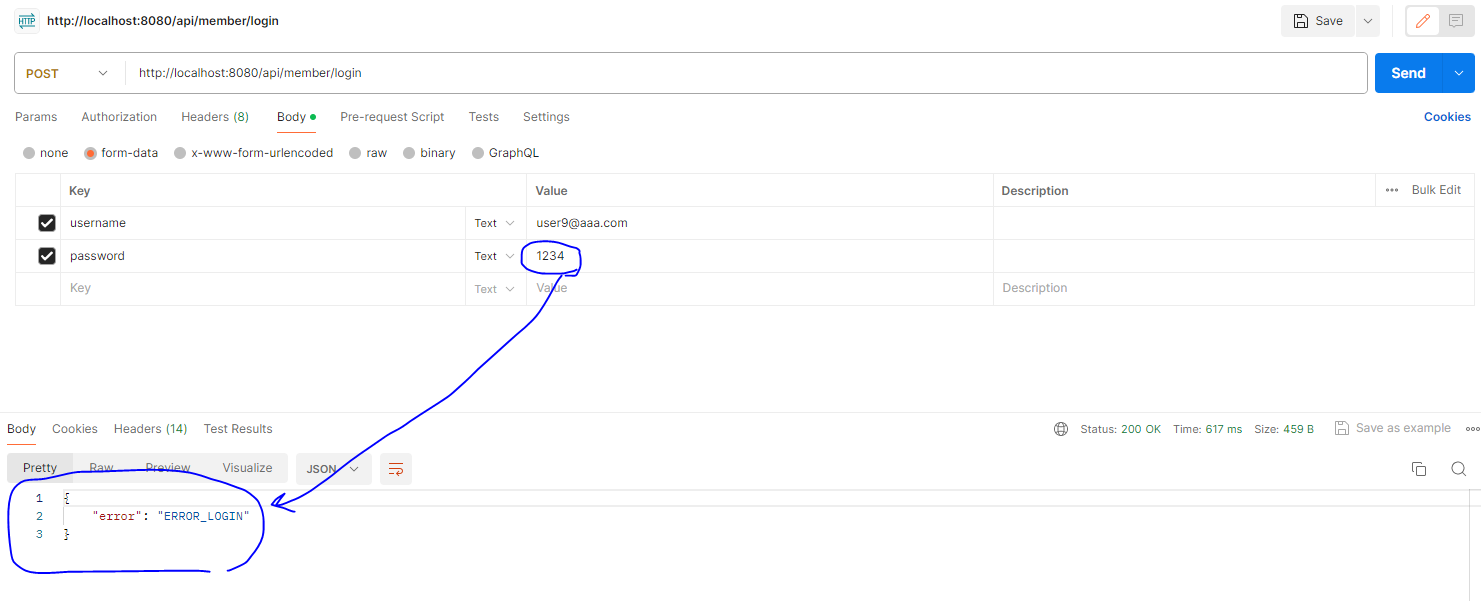Click the request URL input field
1481x601 pixels.
click(746, 73)
